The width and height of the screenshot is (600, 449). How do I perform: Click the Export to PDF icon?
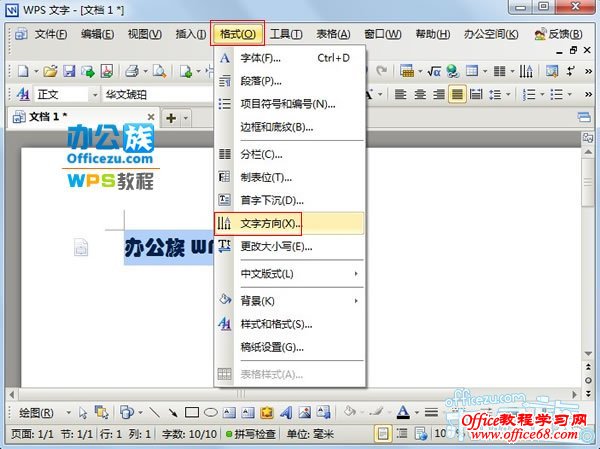coord(107,71)
